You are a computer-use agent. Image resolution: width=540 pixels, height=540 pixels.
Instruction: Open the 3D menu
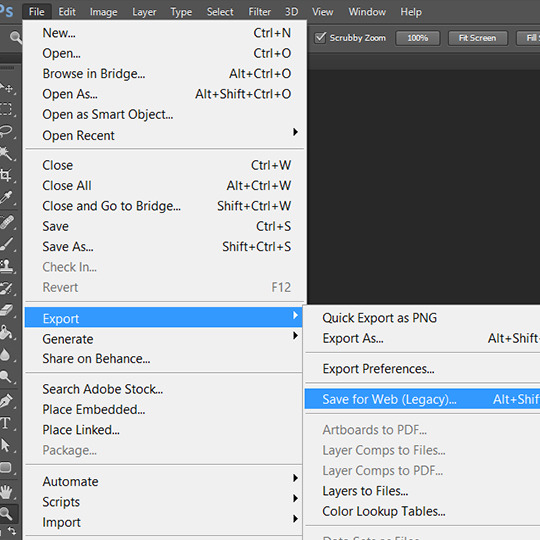(x=291, y=12)
